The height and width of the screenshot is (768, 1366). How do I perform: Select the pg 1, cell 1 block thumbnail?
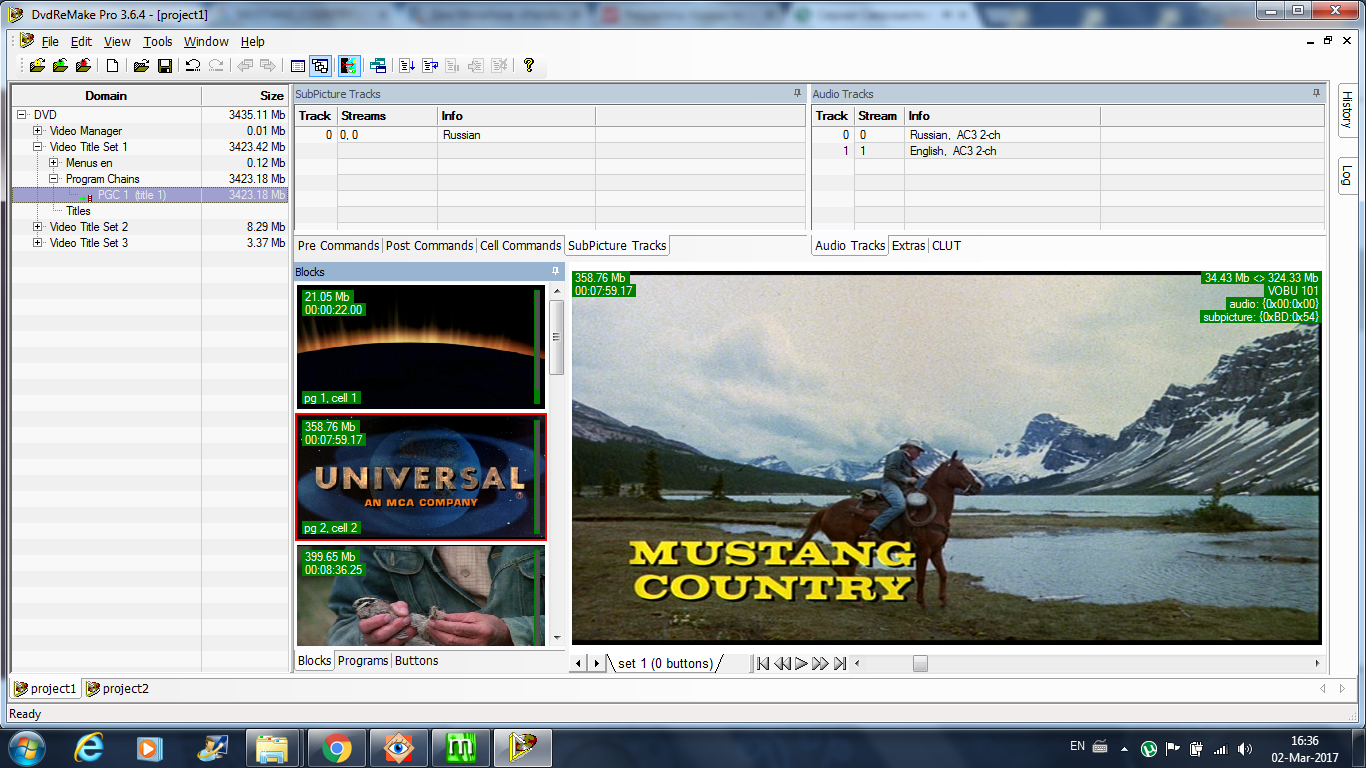(418, 347)
